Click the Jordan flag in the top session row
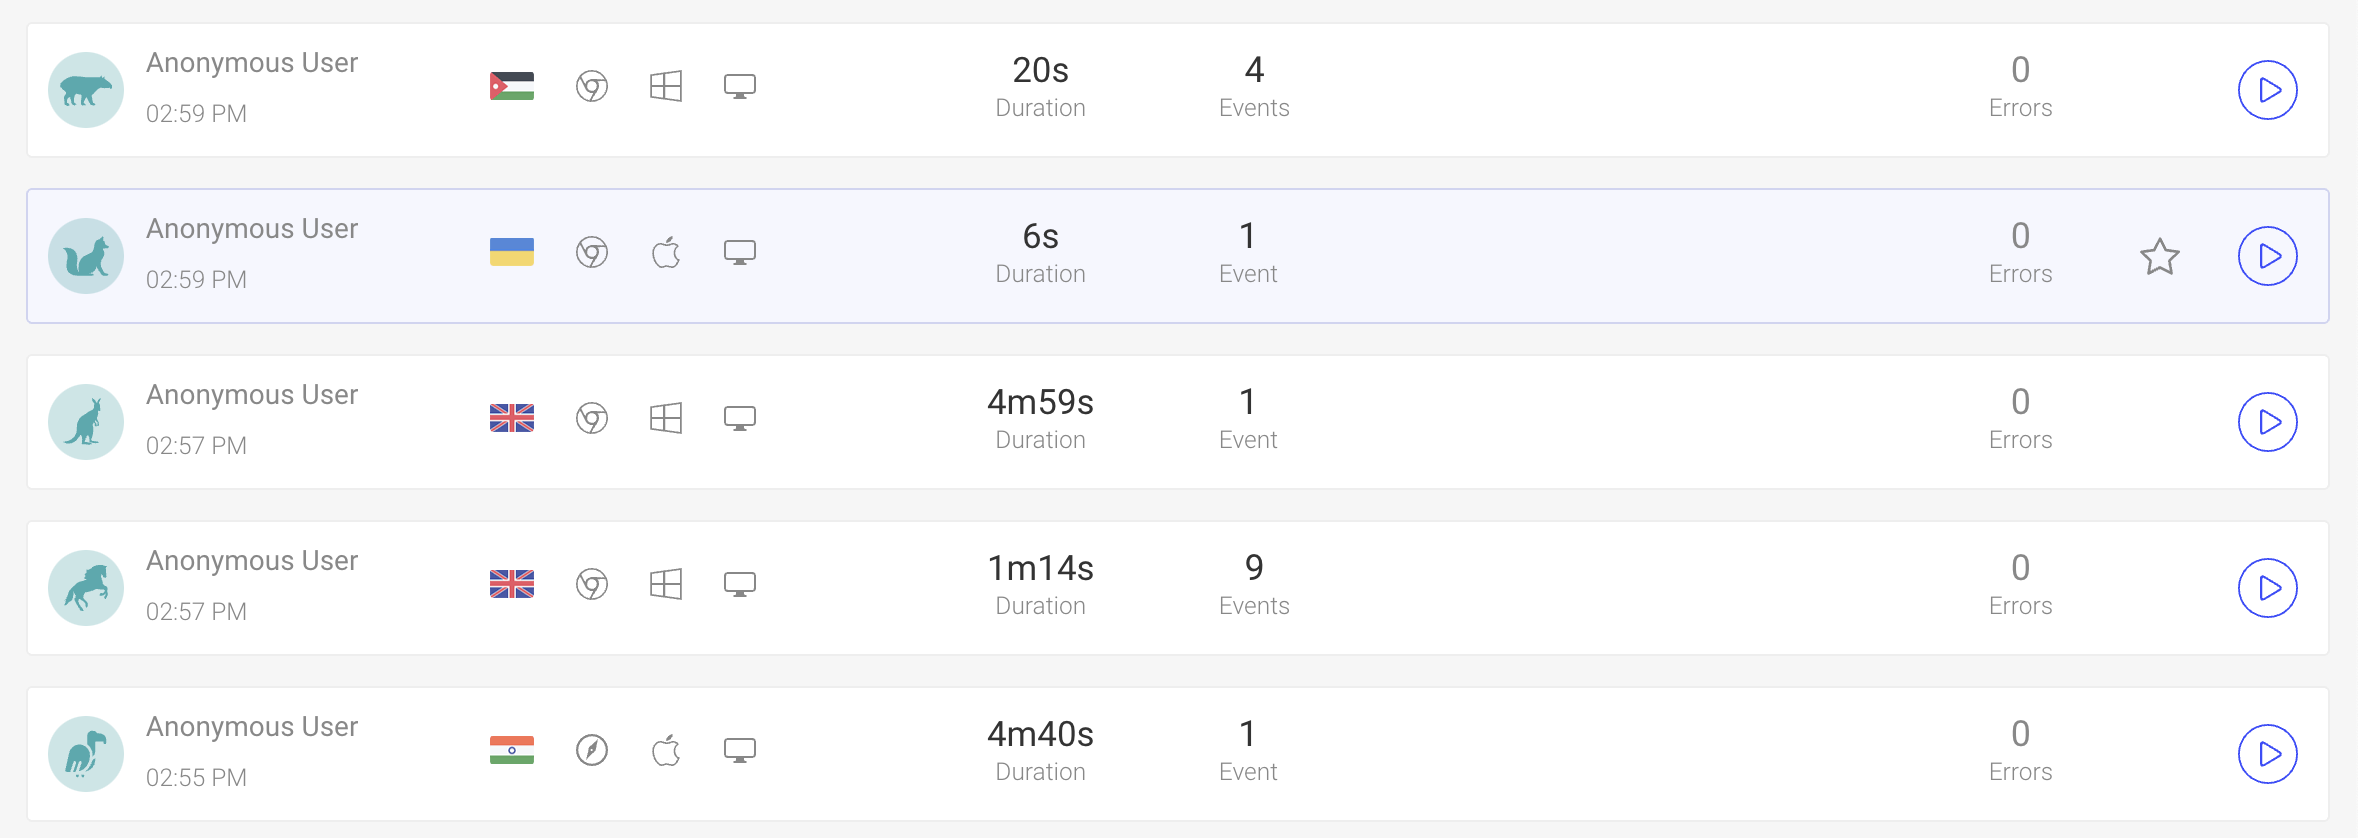The image size is (2358, 838). click(512, 86)
